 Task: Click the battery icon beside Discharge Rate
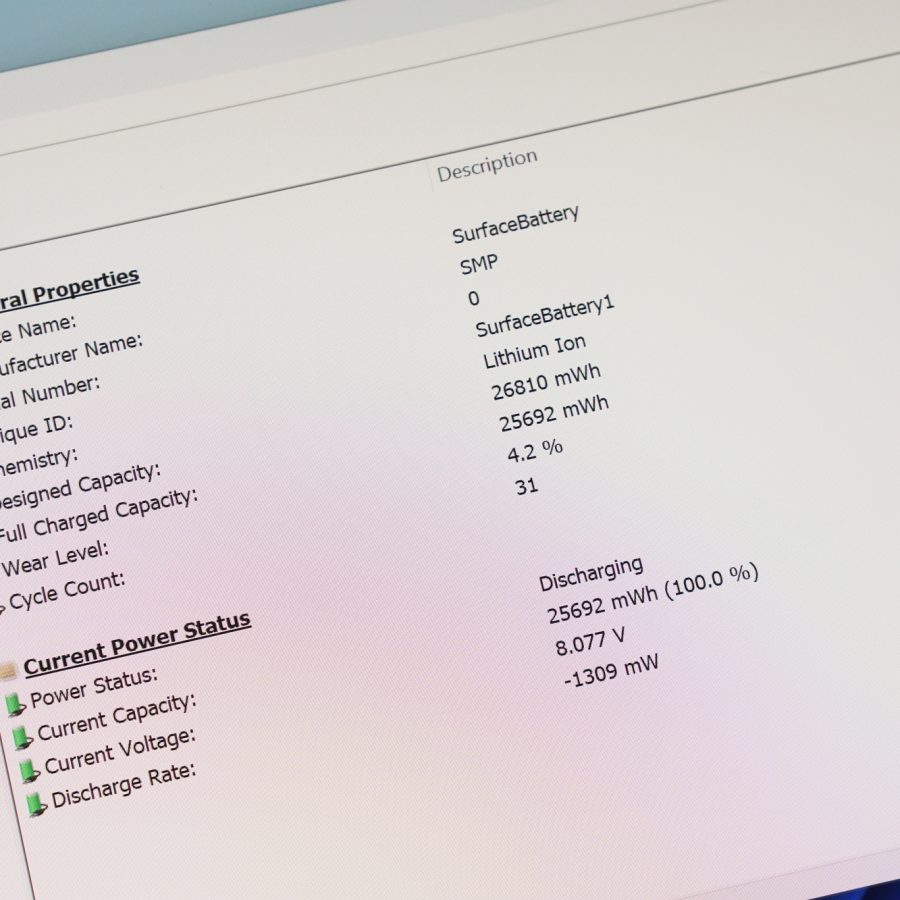[x=37, y=805]
